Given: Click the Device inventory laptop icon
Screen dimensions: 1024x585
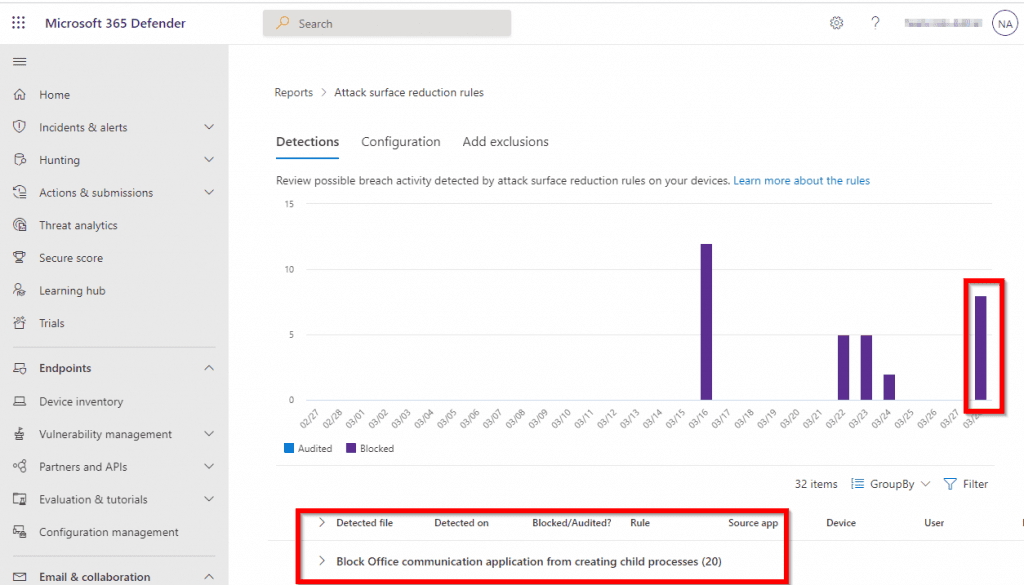Looking at the screenshot, I should 20,401.
